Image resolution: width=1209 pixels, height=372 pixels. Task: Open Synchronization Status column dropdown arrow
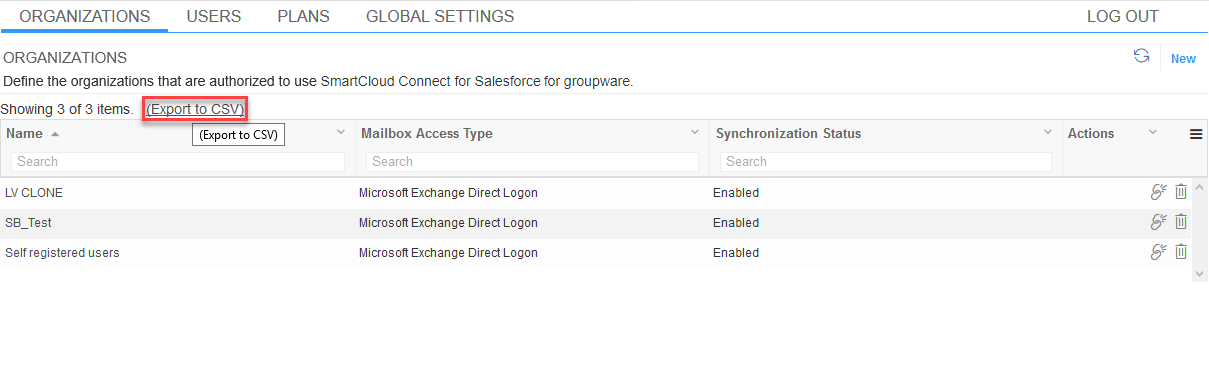click(1048, 132)
